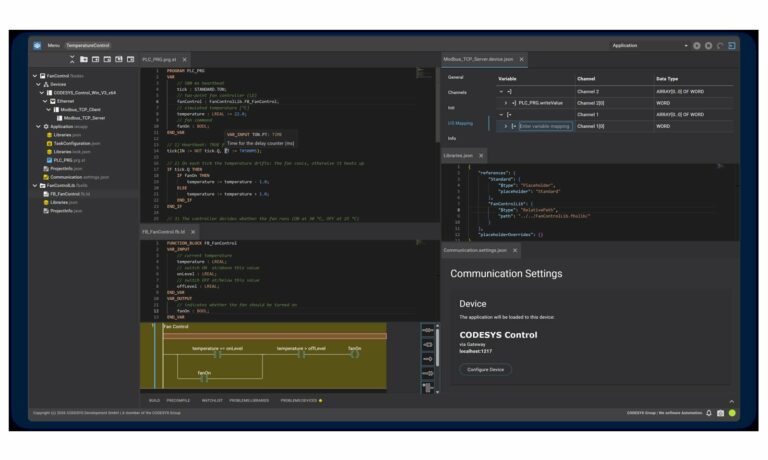
Task: Click the bottom icon in ladder toolbox
Action: (x=428, y=388)
